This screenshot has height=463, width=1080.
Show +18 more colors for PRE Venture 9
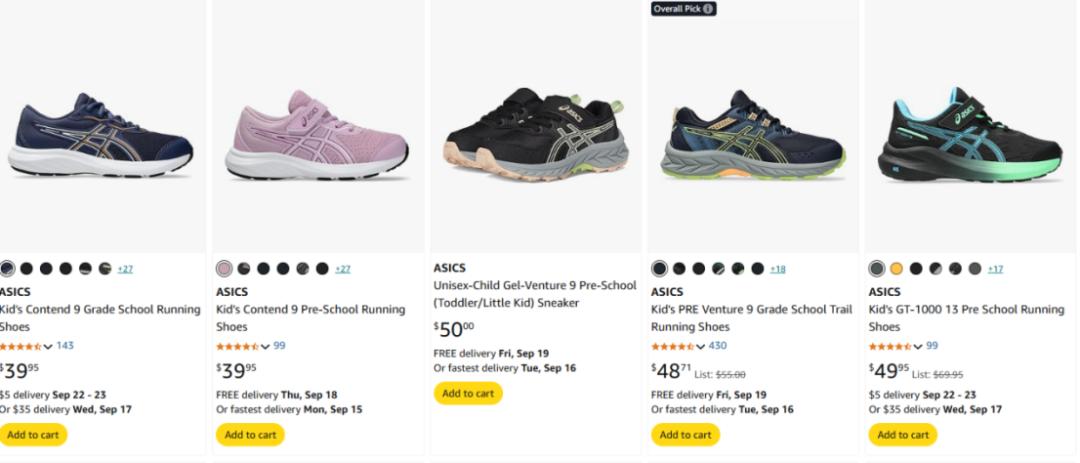click(x=778, y=269)
